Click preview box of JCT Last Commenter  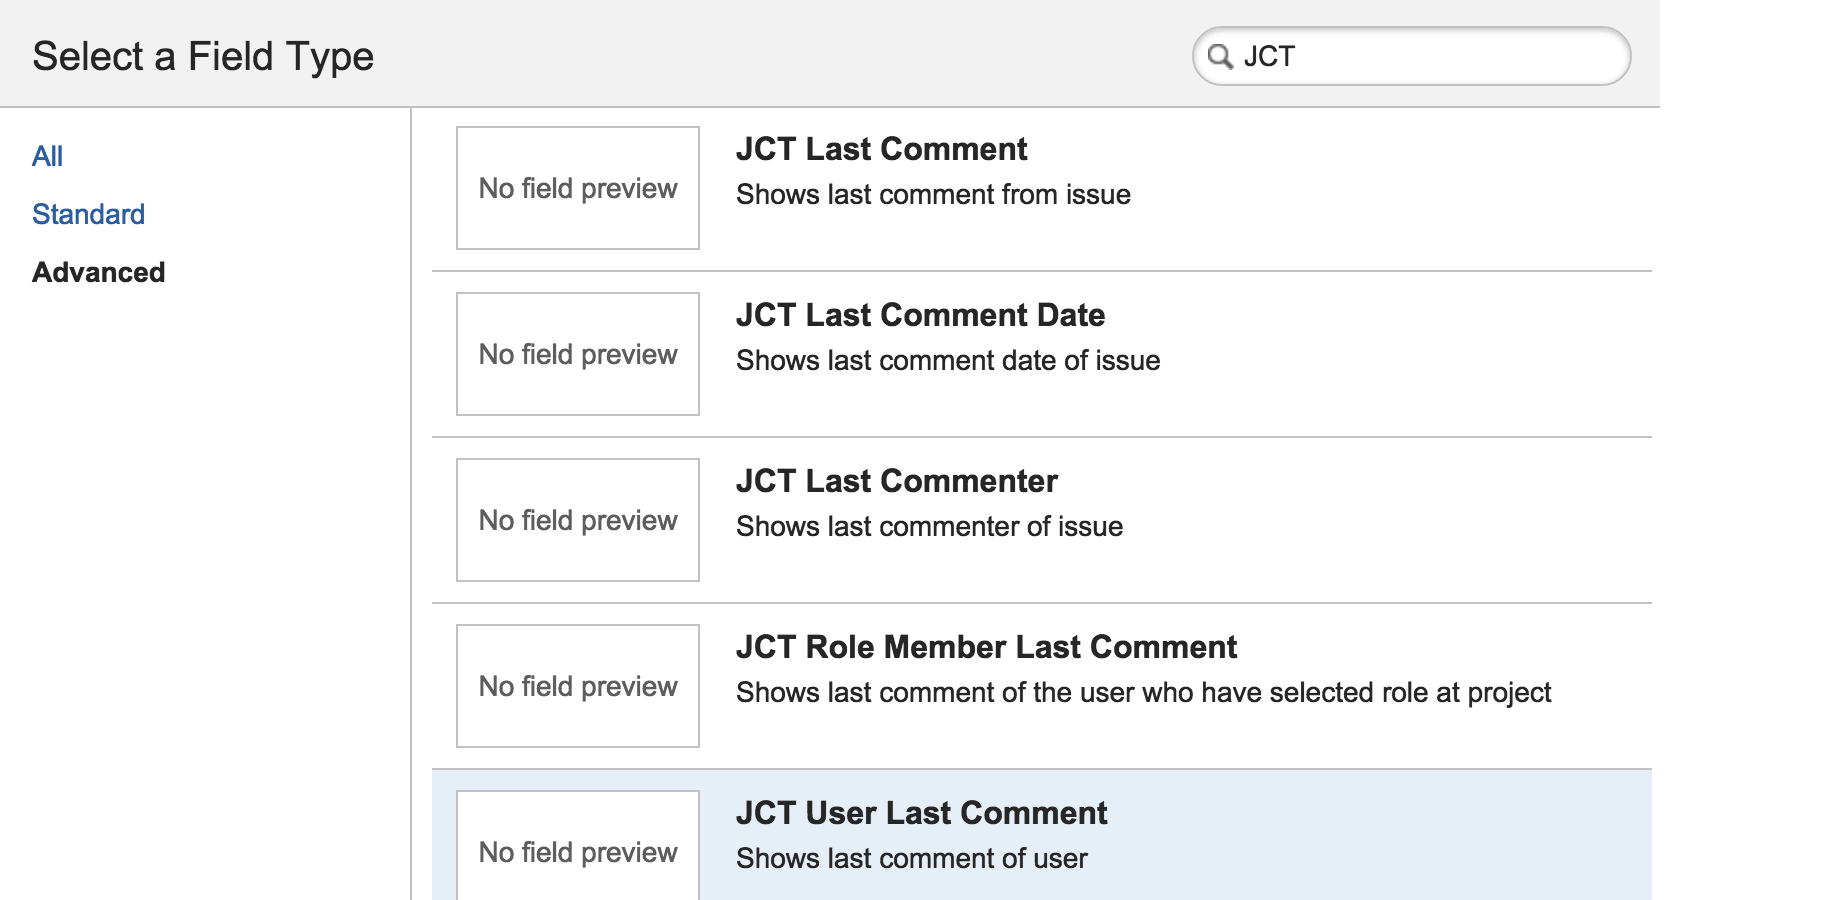578,520
